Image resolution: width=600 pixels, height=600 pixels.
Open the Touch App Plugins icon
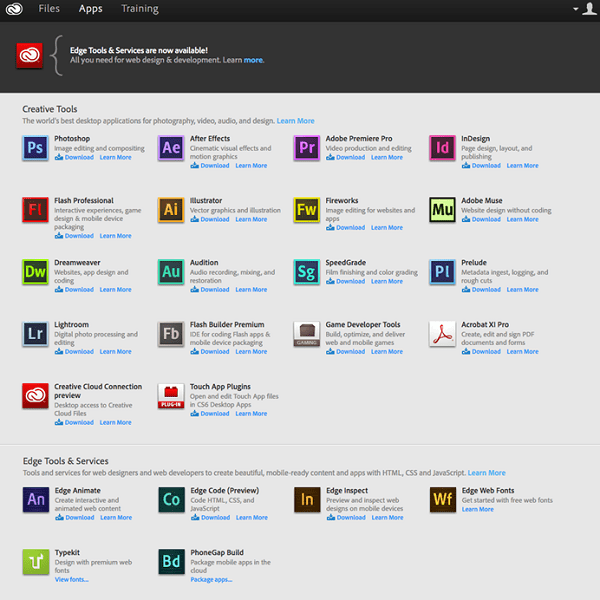pos(171,396)
